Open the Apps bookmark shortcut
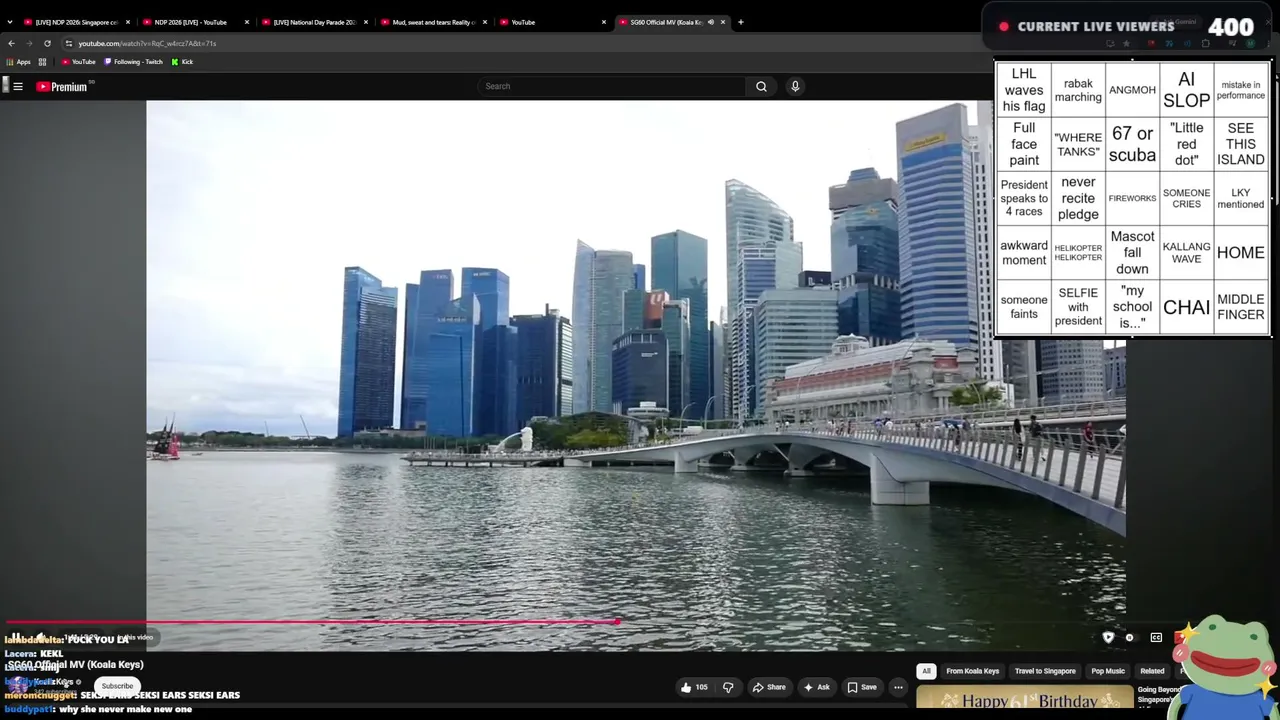 18,62
